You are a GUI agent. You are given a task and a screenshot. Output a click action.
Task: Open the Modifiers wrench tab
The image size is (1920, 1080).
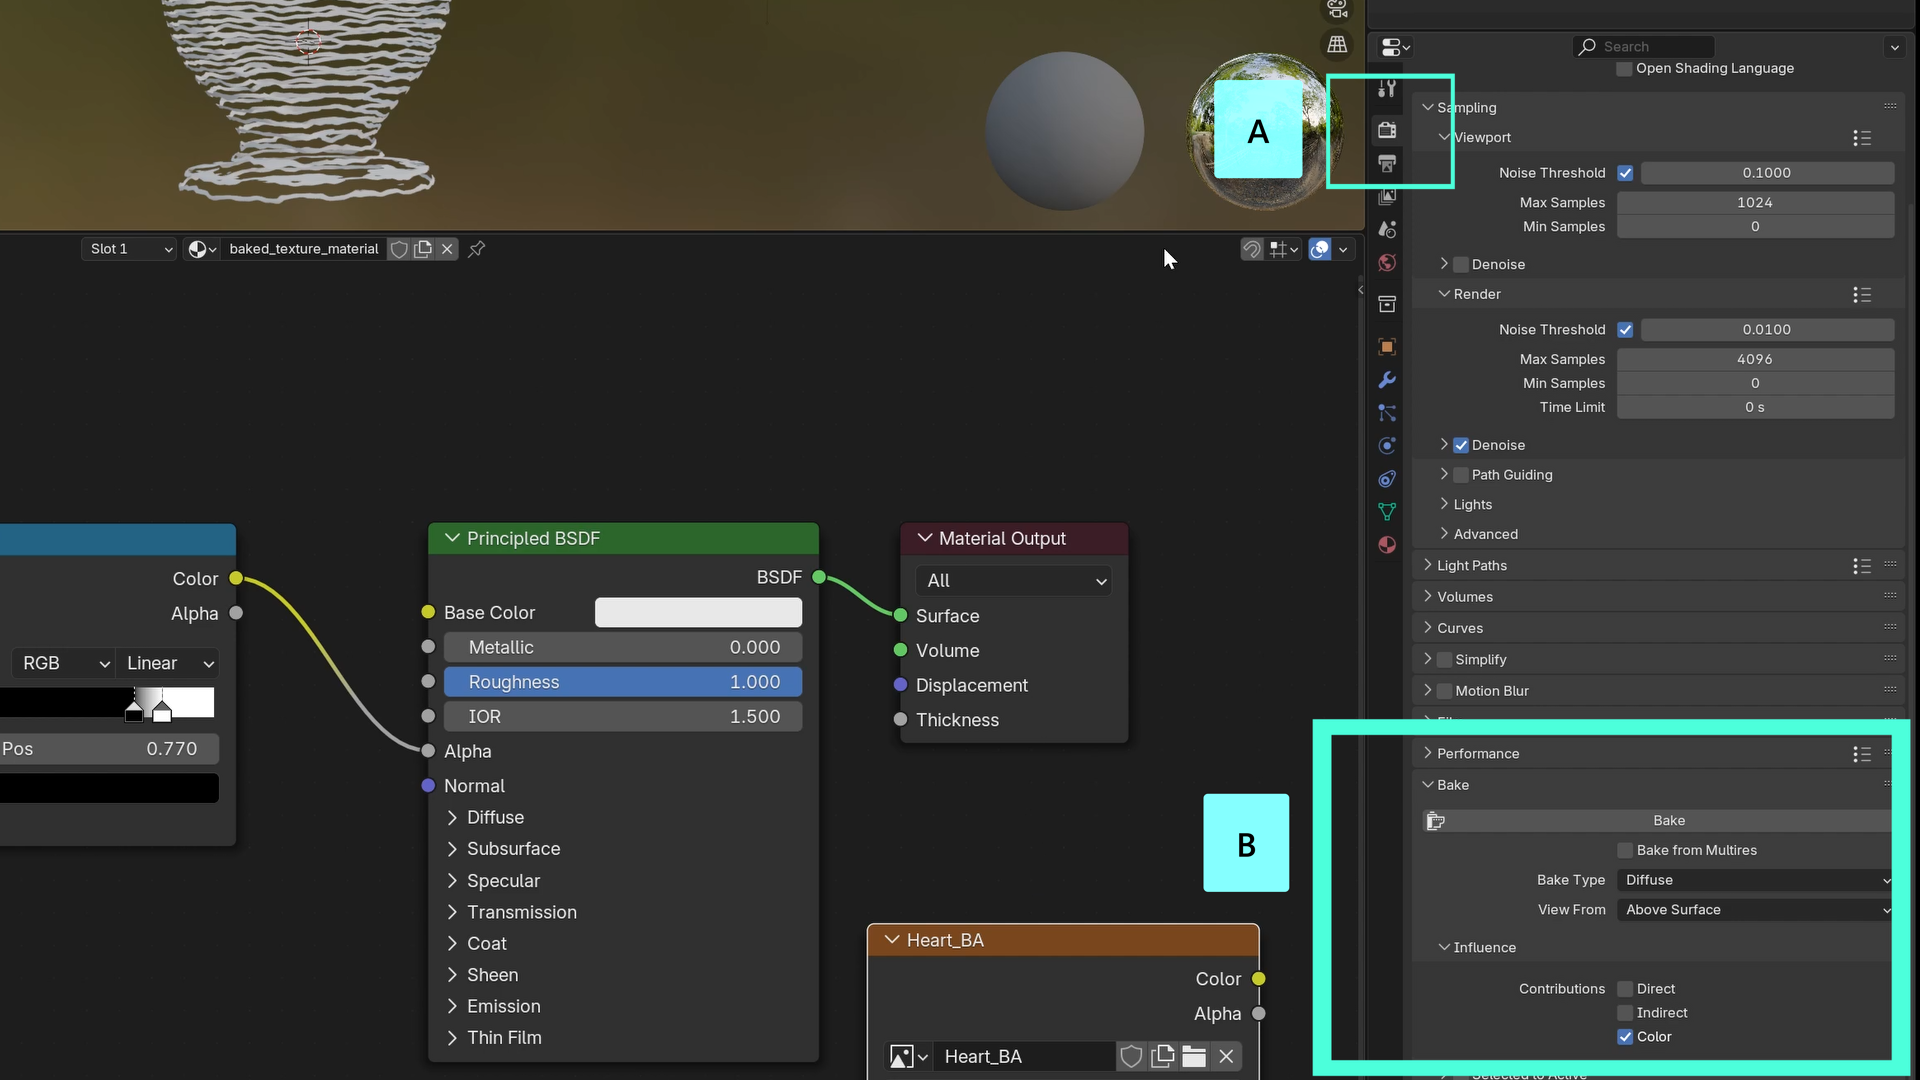(x=1387, y=380)
